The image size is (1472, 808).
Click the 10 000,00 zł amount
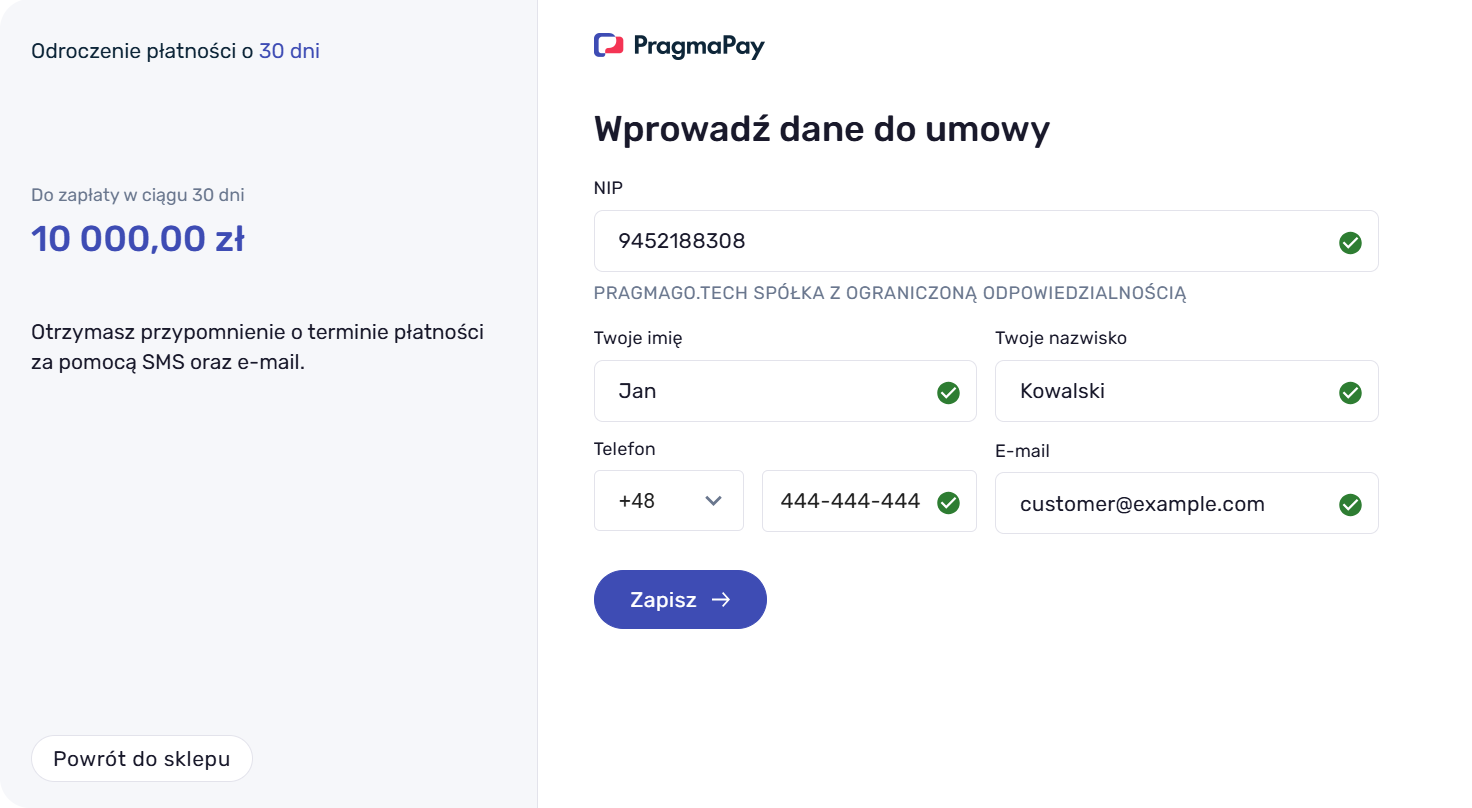point(138,240)
